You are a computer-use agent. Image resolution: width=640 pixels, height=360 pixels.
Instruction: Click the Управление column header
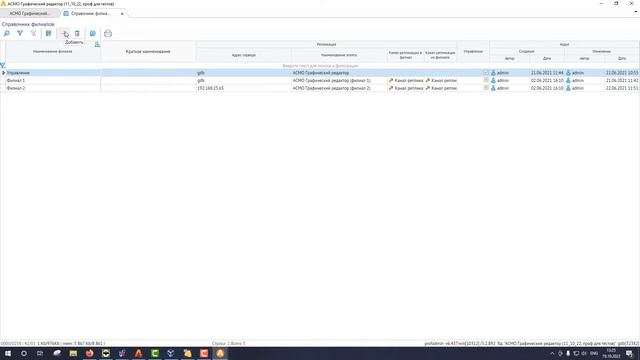tap(473, 51)
